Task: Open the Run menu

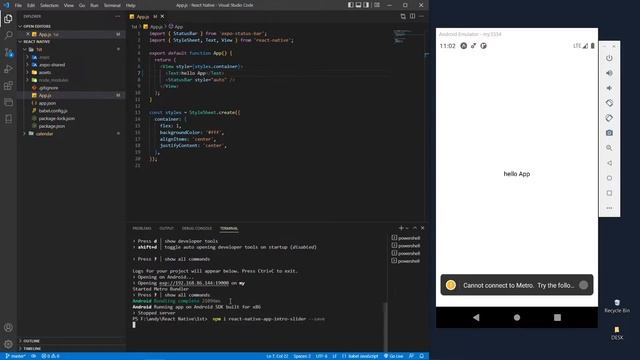Action: coord(94,5)
